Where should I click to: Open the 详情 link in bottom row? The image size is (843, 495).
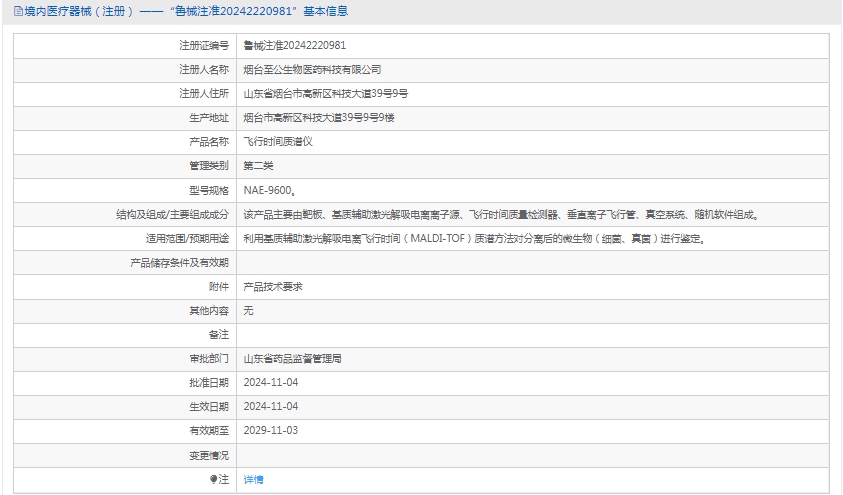253,479
